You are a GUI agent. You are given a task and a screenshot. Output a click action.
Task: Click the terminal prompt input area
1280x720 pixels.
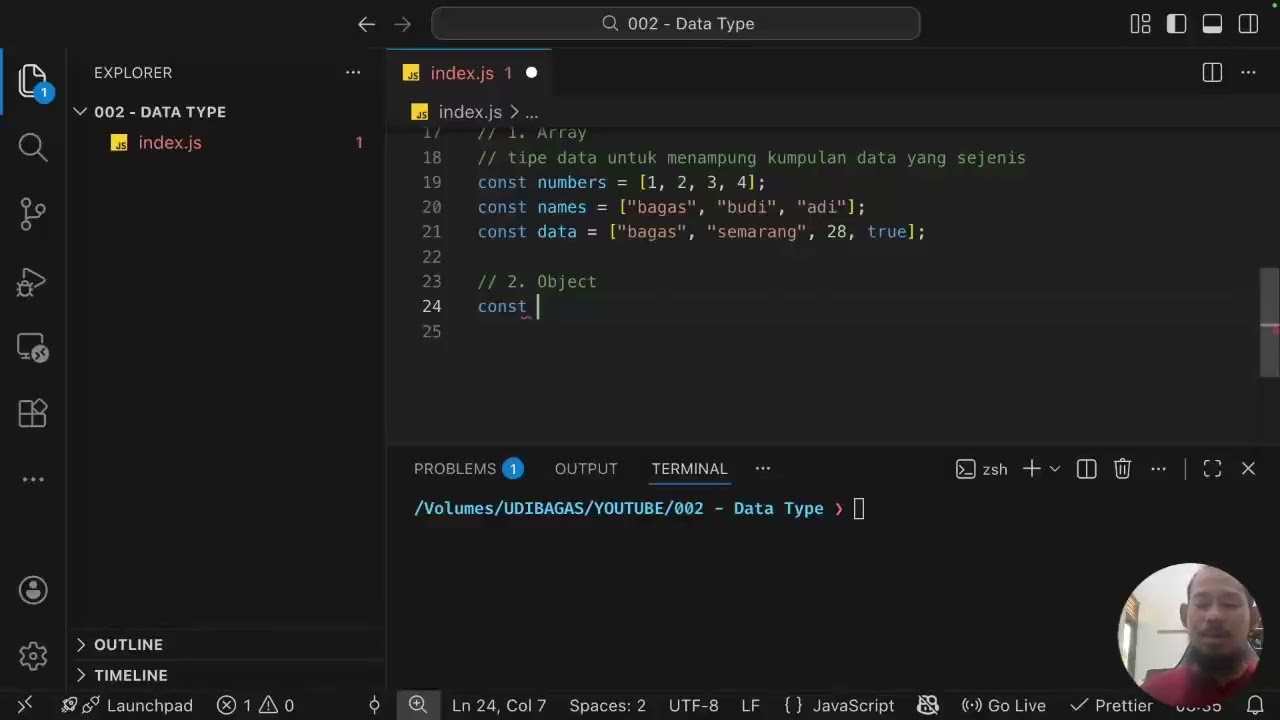coord(858,508)
